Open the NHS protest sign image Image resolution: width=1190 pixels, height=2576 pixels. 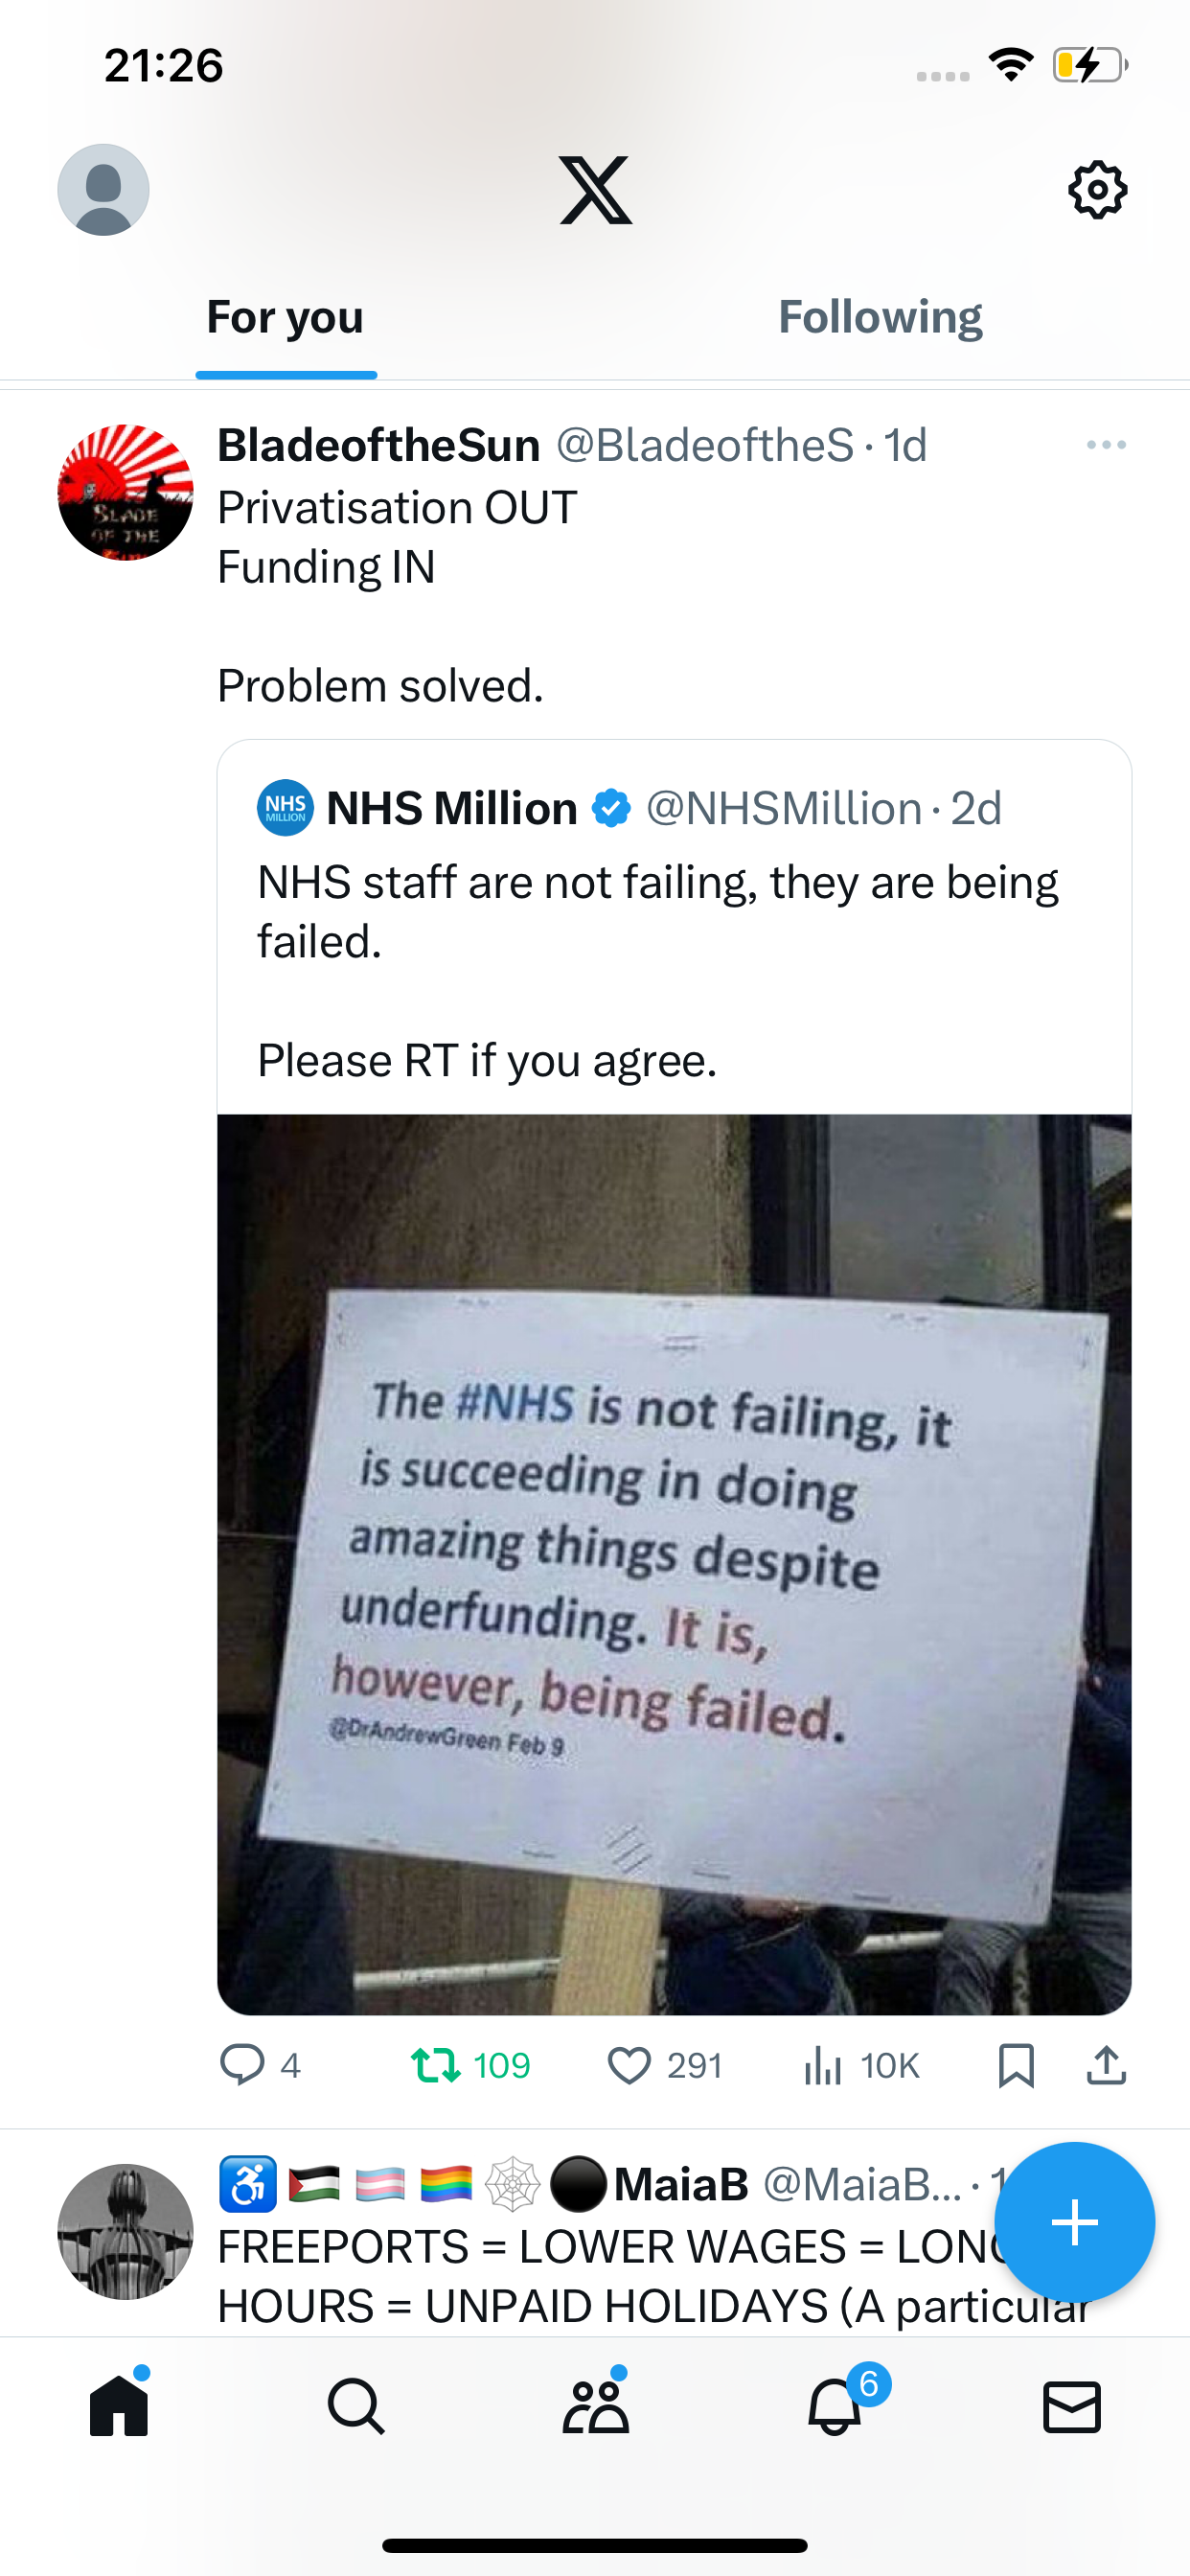click(x=674, y=1564)
